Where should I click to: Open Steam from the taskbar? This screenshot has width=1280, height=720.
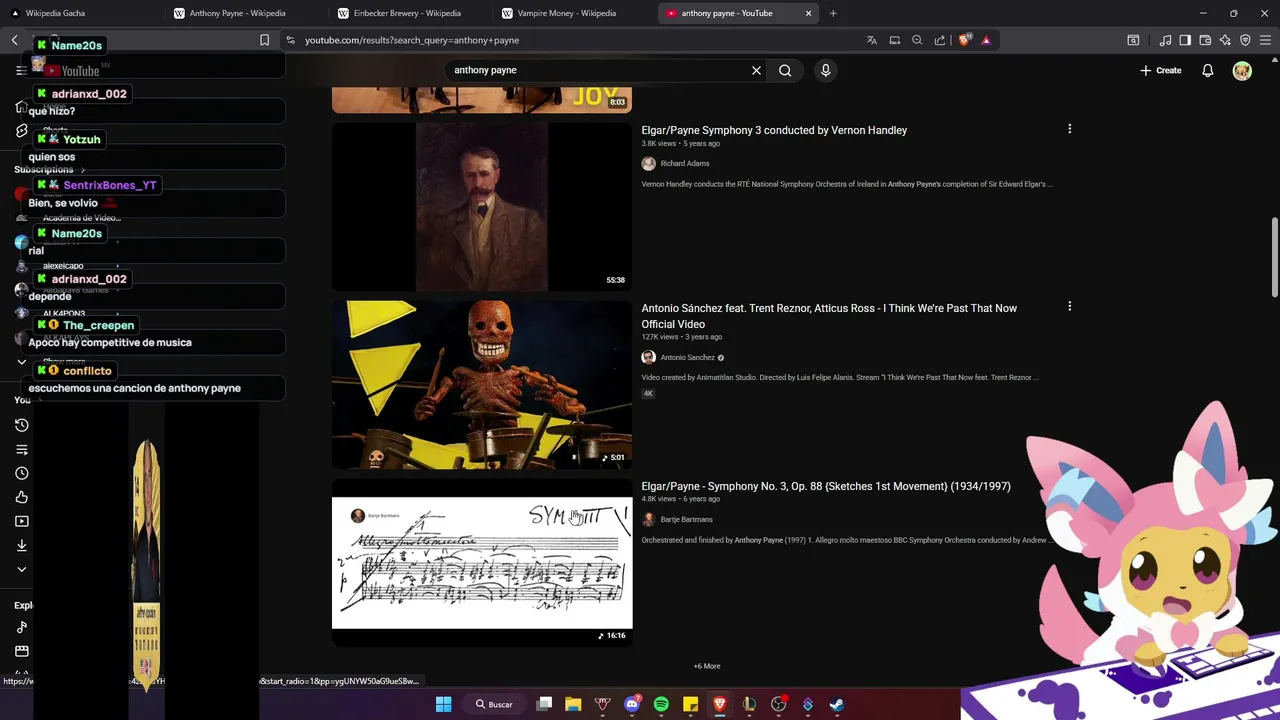pyautogui.click(x=837, y=704)
